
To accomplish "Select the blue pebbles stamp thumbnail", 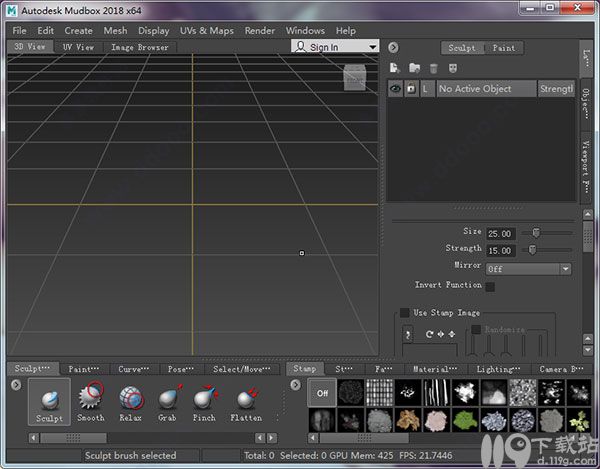I will [494, 420].
